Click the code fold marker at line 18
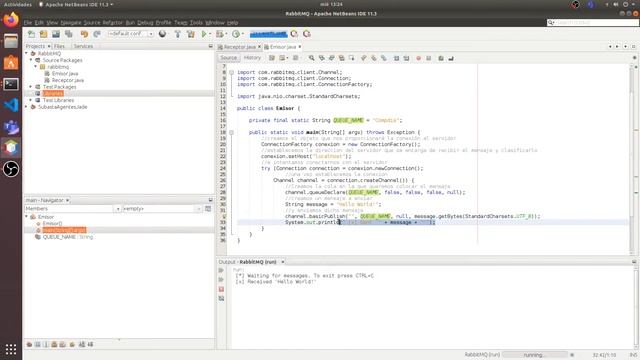 (x=231, y=132)
